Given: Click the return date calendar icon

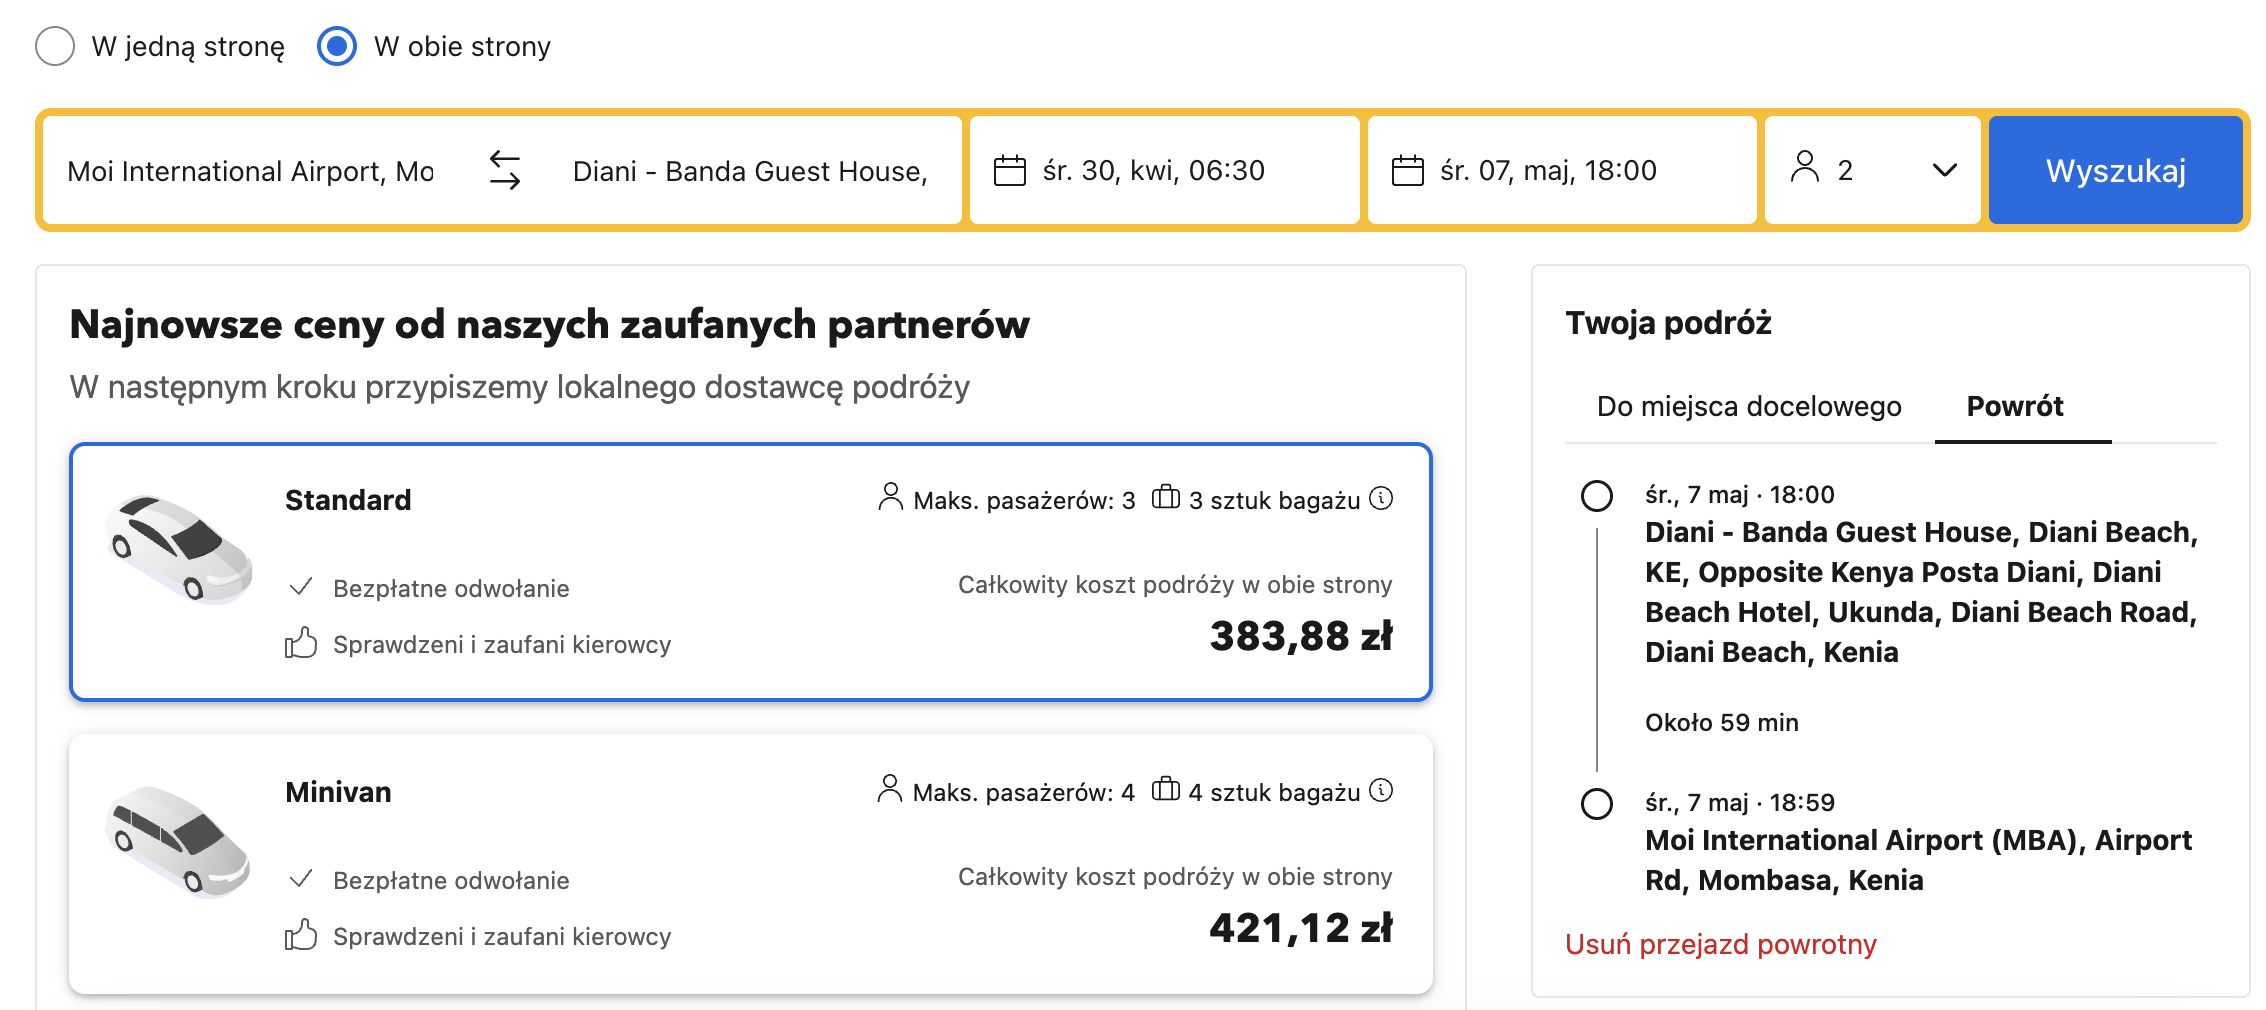Looking at the screenshot, I should click(x=1407, y=171).
